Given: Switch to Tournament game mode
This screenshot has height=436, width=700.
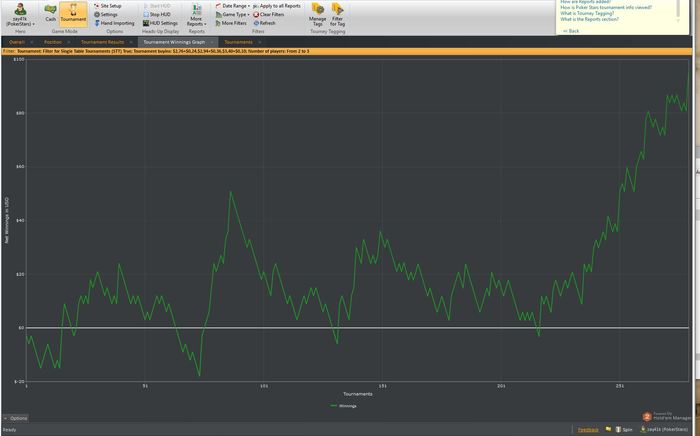Looking at the screenshot, I should tap(73, 12).
